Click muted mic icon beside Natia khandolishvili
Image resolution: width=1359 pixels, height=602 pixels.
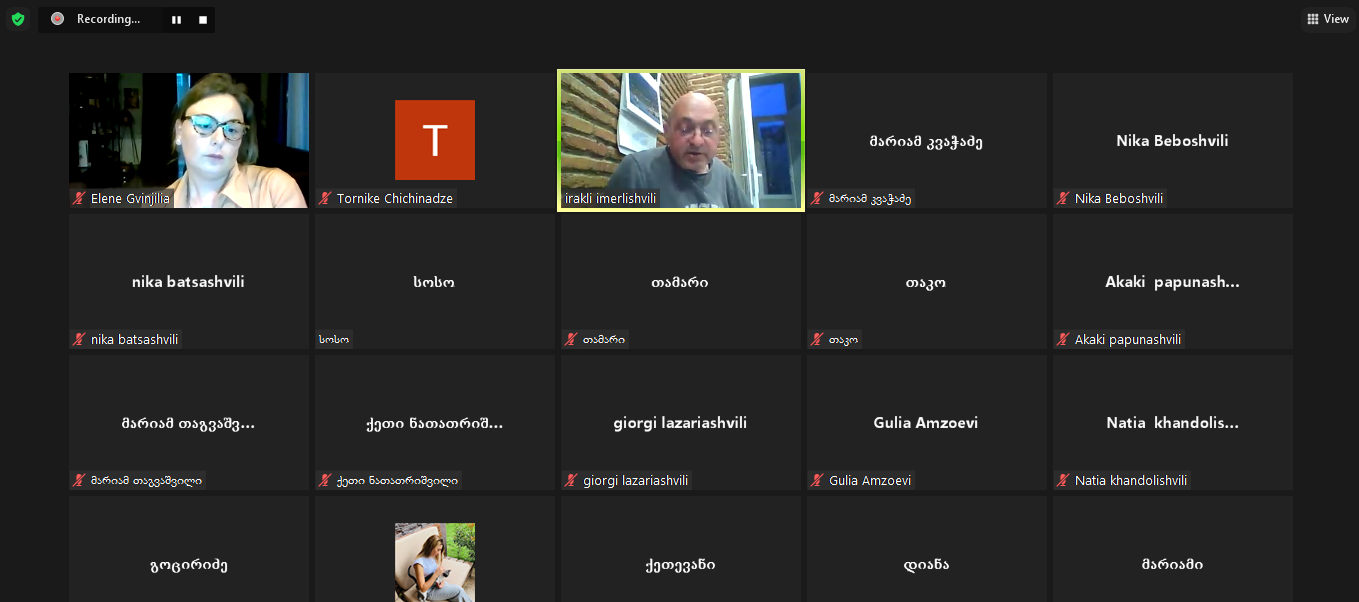click(x=1063, y=481)
